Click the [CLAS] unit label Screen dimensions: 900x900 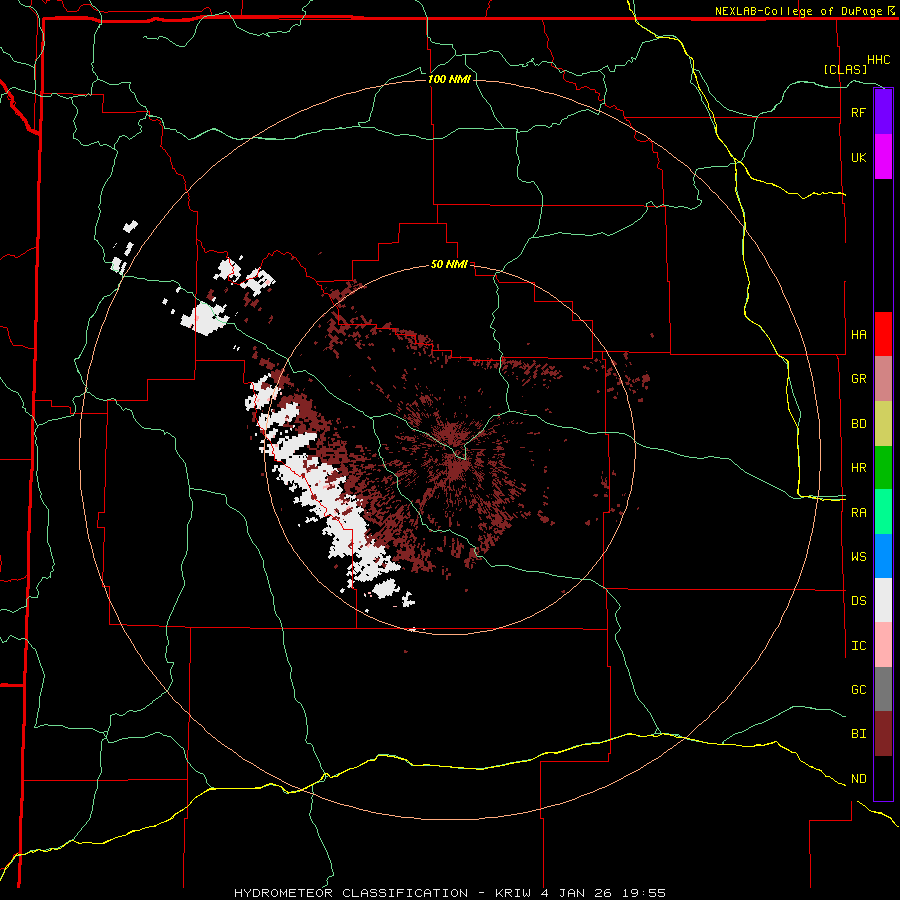pos(845,69)
